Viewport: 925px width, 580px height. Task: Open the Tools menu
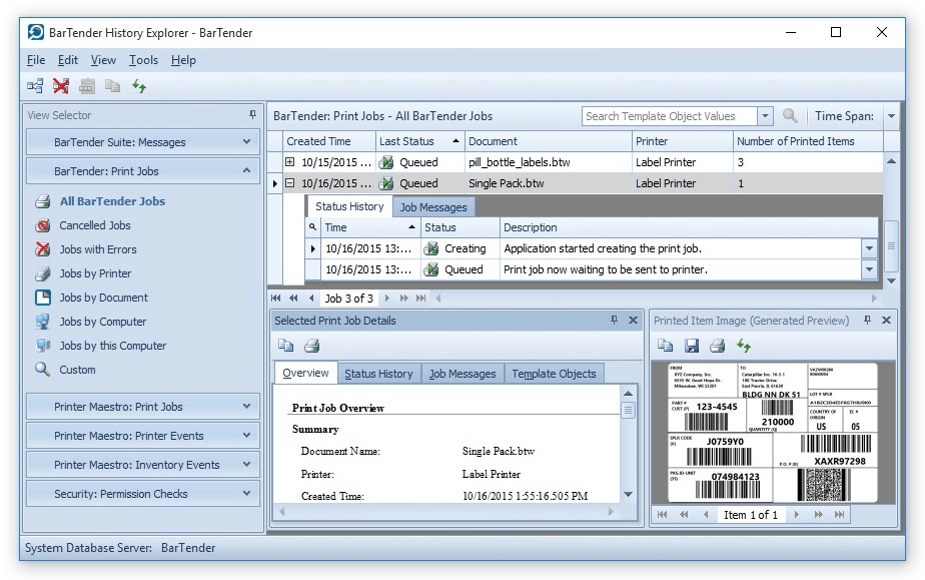pyautogui.click(x=144, y=60)
